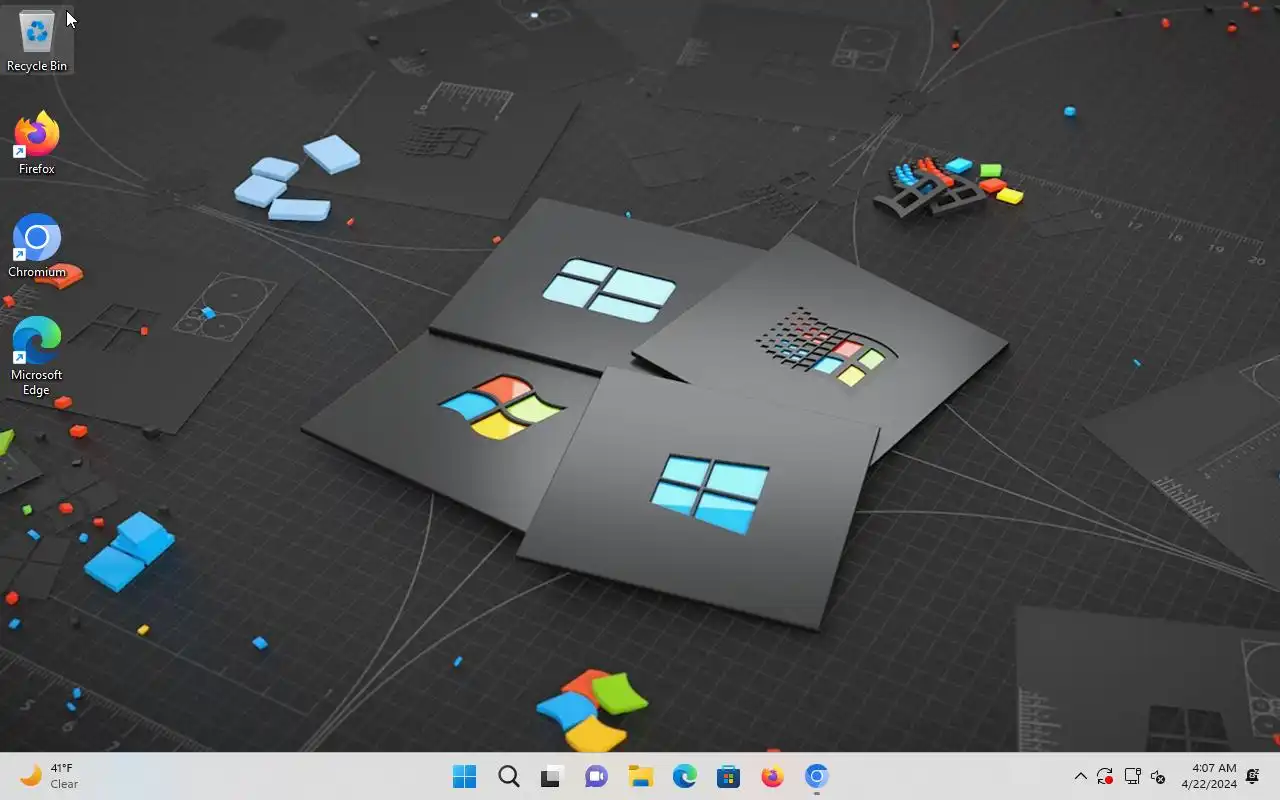
Task: Click the muted volume tray icon
Action: (x=1158, y=776)
